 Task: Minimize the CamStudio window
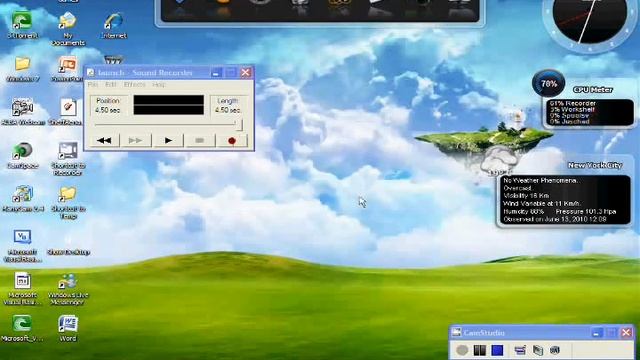pyautogui.click(x=596, y=333)
